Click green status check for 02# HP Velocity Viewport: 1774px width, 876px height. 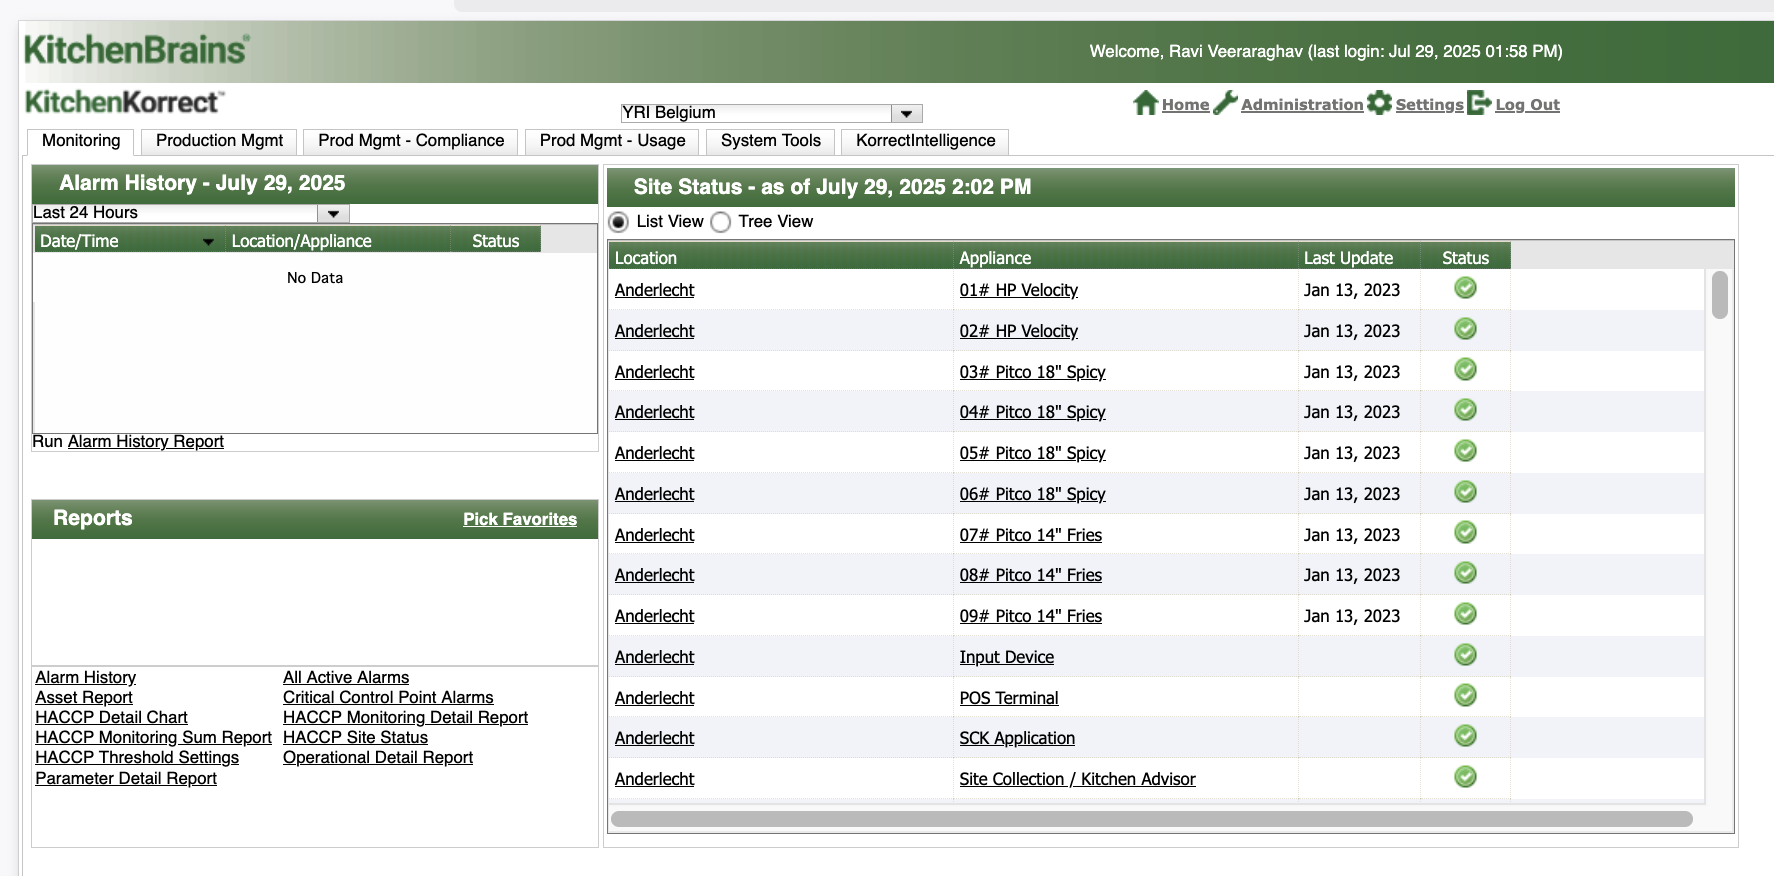point(1465,329)
